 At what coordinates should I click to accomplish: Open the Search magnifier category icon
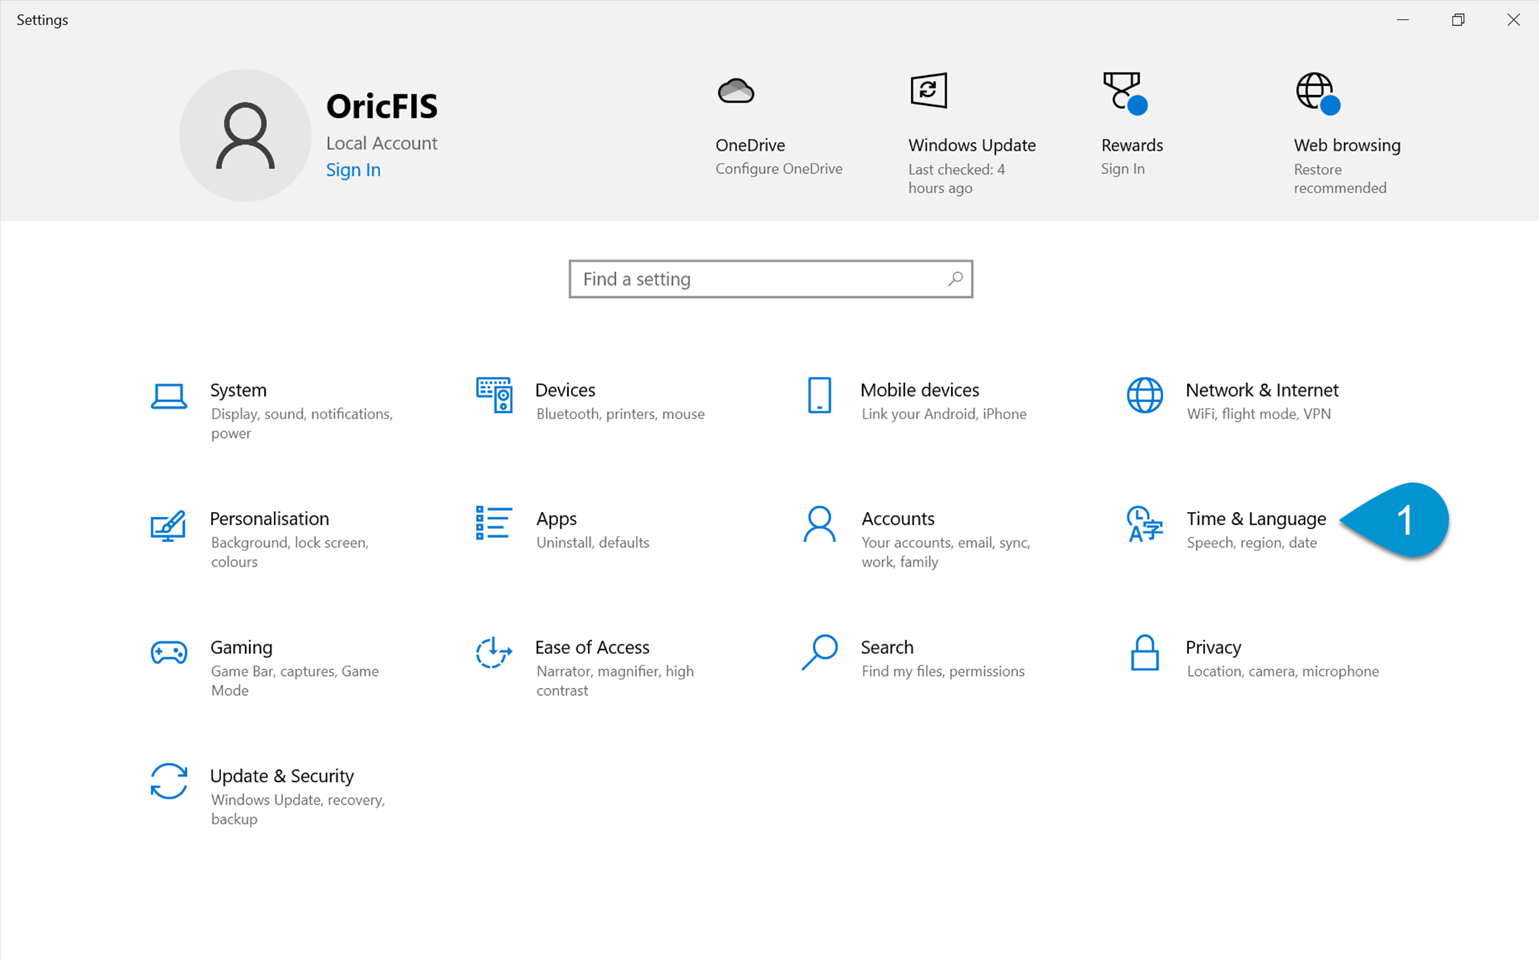click(x=819, y=652)
